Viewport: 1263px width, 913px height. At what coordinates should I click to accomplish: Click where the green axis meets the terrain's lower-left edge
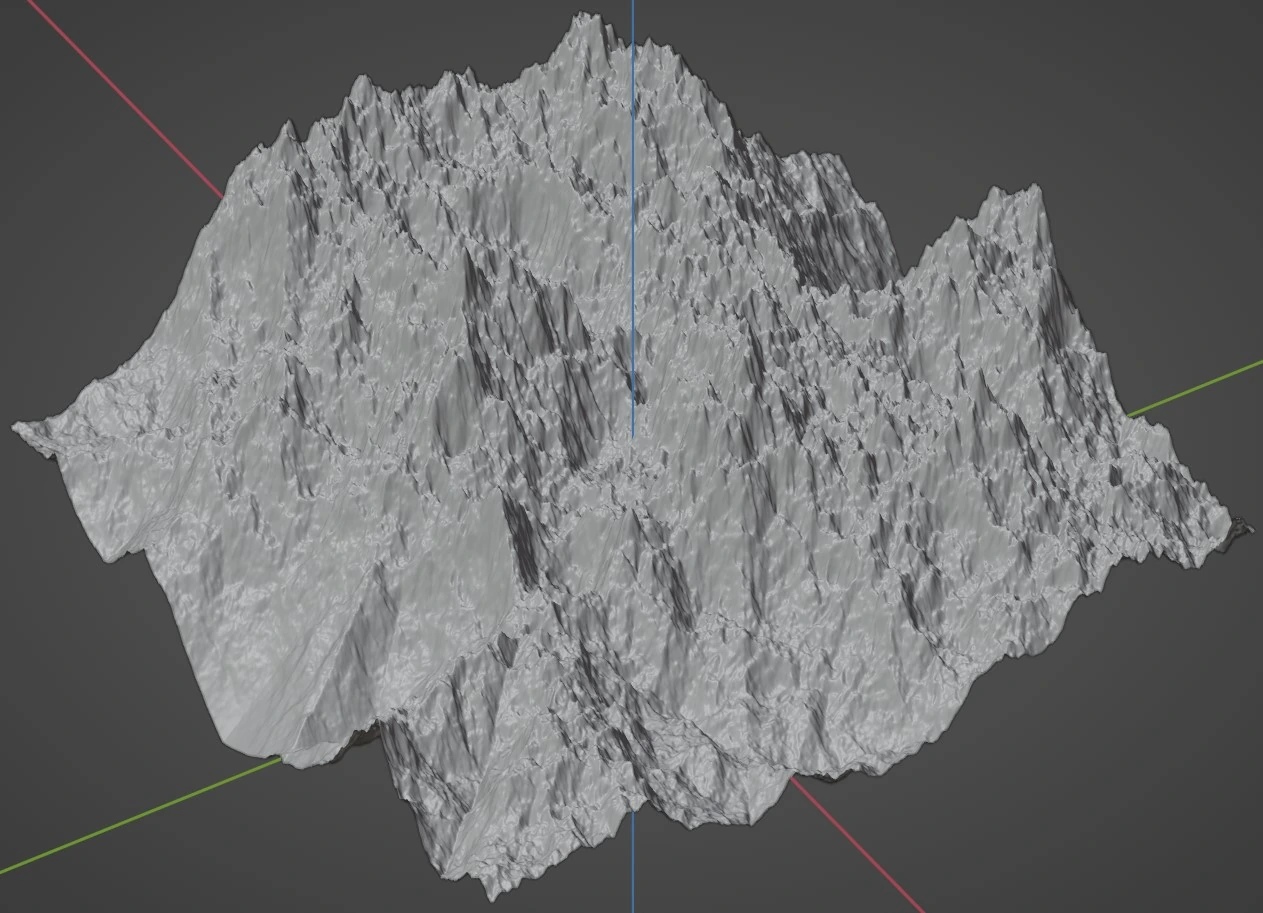(280, 761)
